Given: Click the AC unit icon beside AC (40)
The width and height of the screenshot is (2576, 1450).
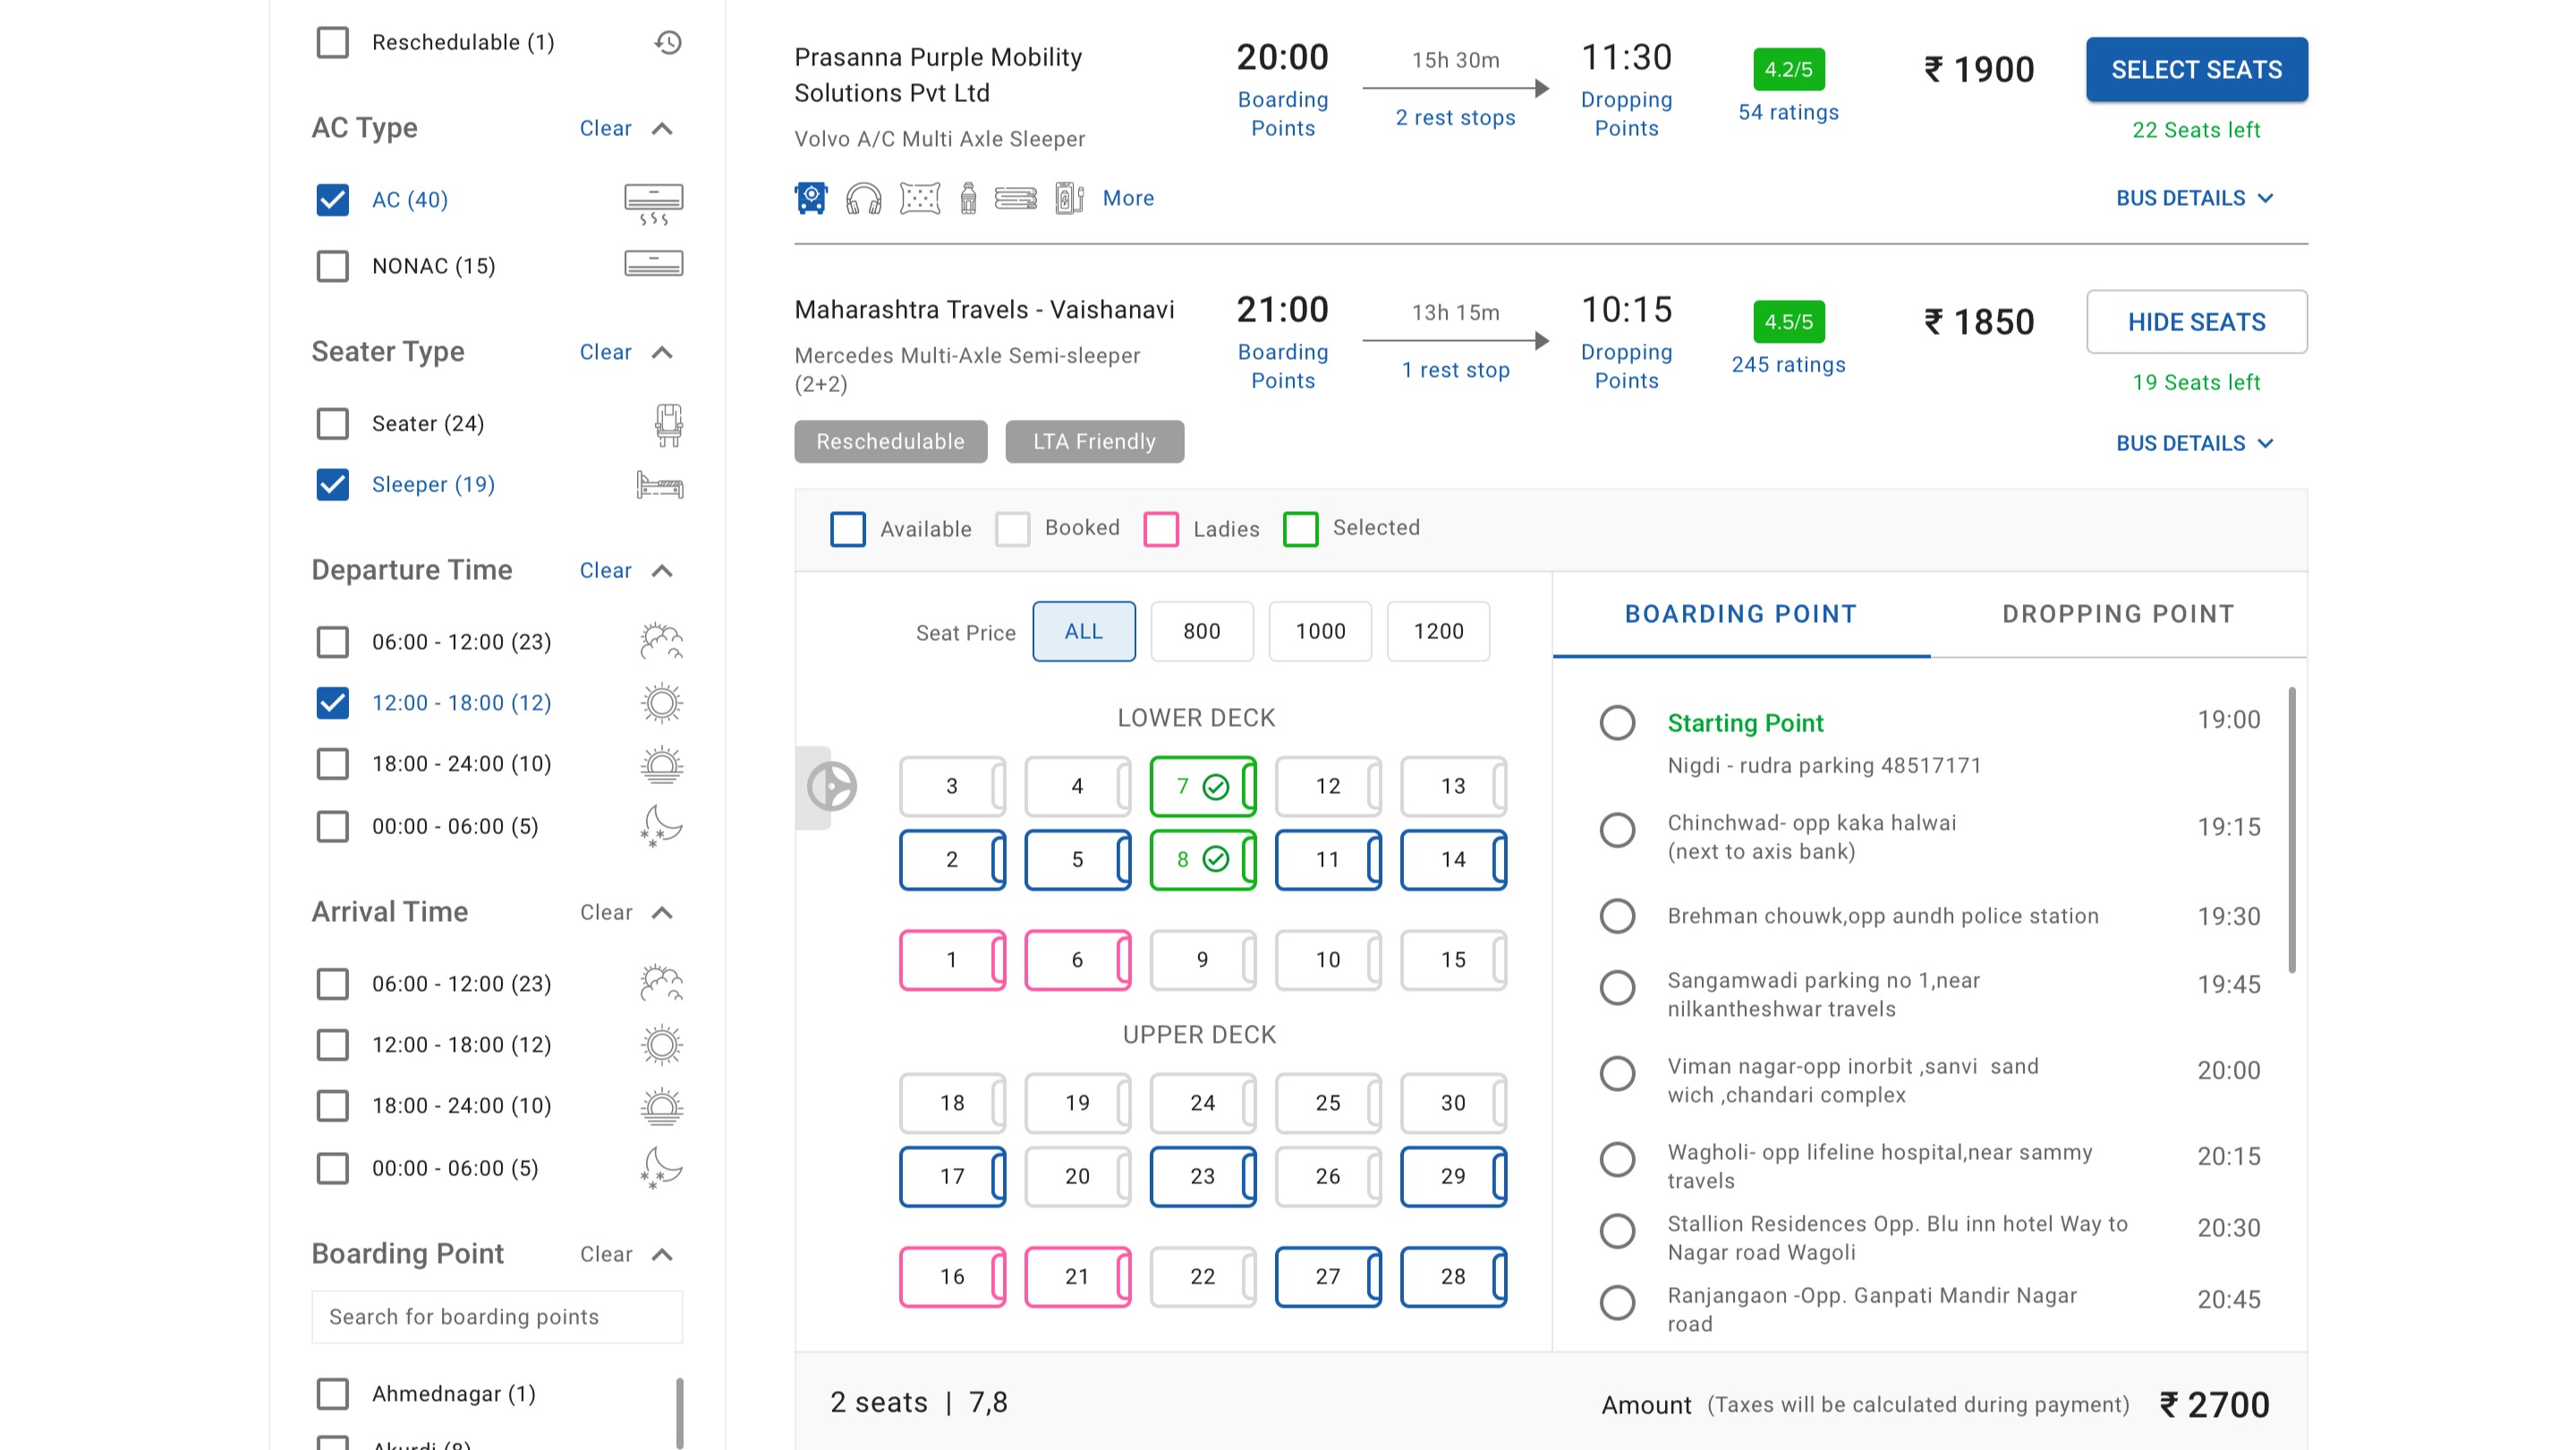Looking at the screenshot, I should pyautogui.click(x=654, y=203).
